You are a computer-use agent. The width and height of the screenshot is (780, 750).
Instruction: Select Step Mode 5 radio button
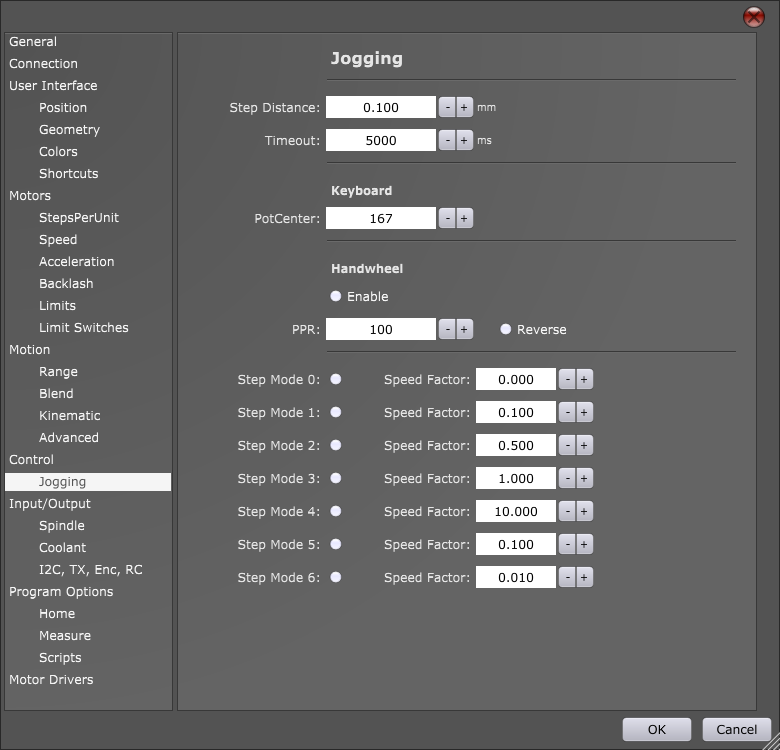336,545
